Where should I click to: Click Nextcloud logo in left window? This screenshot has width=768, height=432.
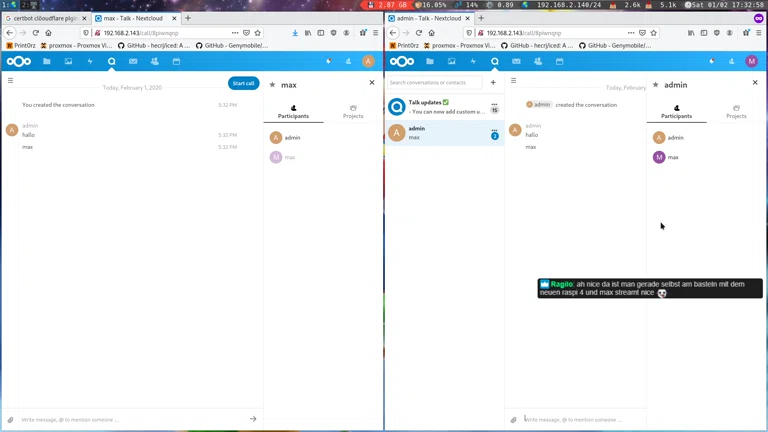click(19, 61)
